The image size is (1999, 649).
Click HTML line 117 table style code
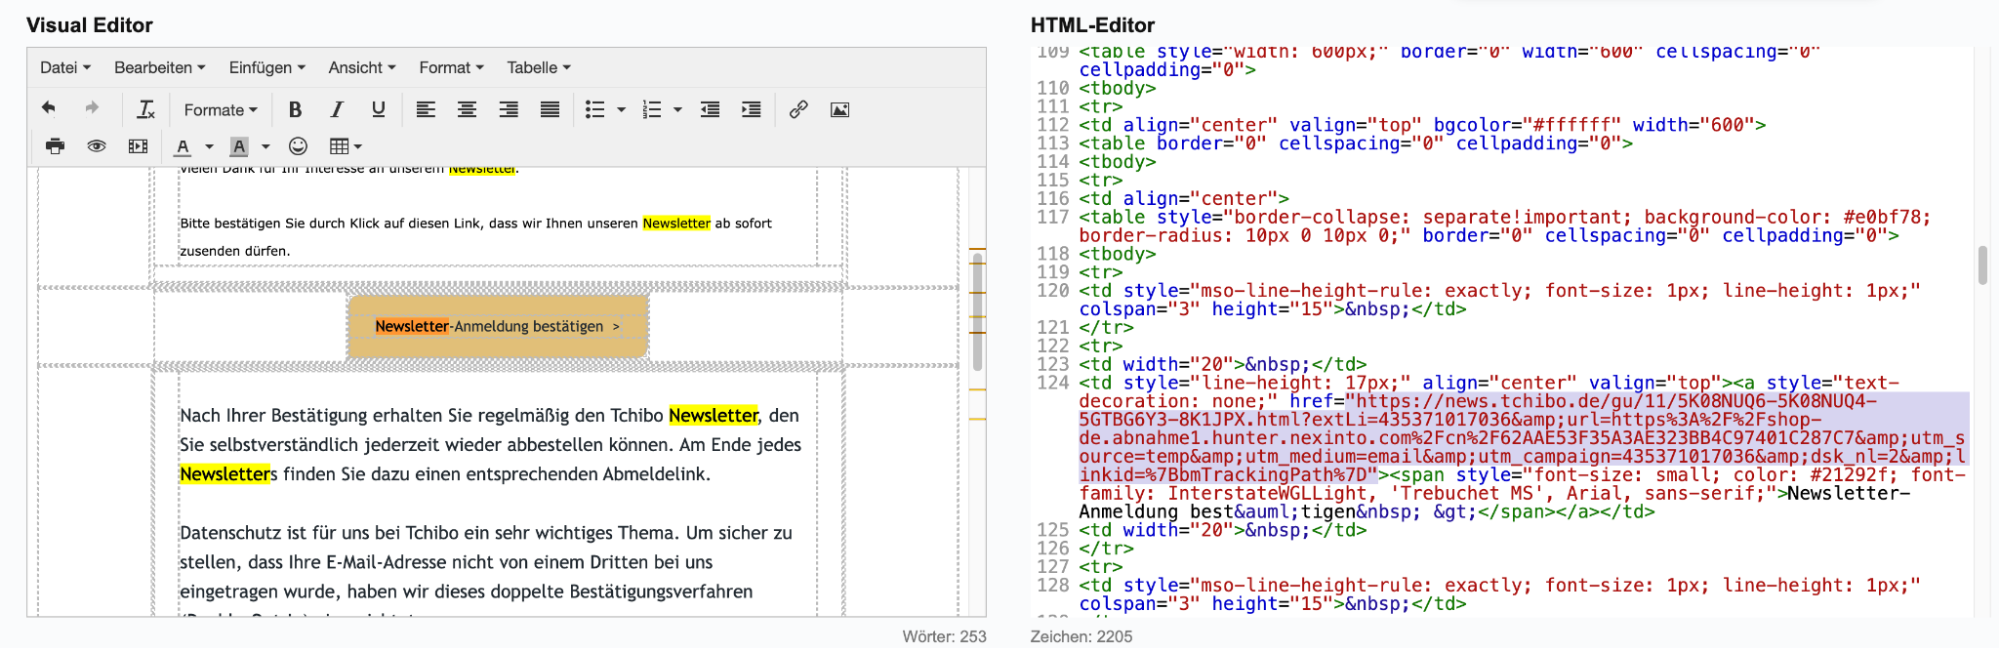point(1504,226)
